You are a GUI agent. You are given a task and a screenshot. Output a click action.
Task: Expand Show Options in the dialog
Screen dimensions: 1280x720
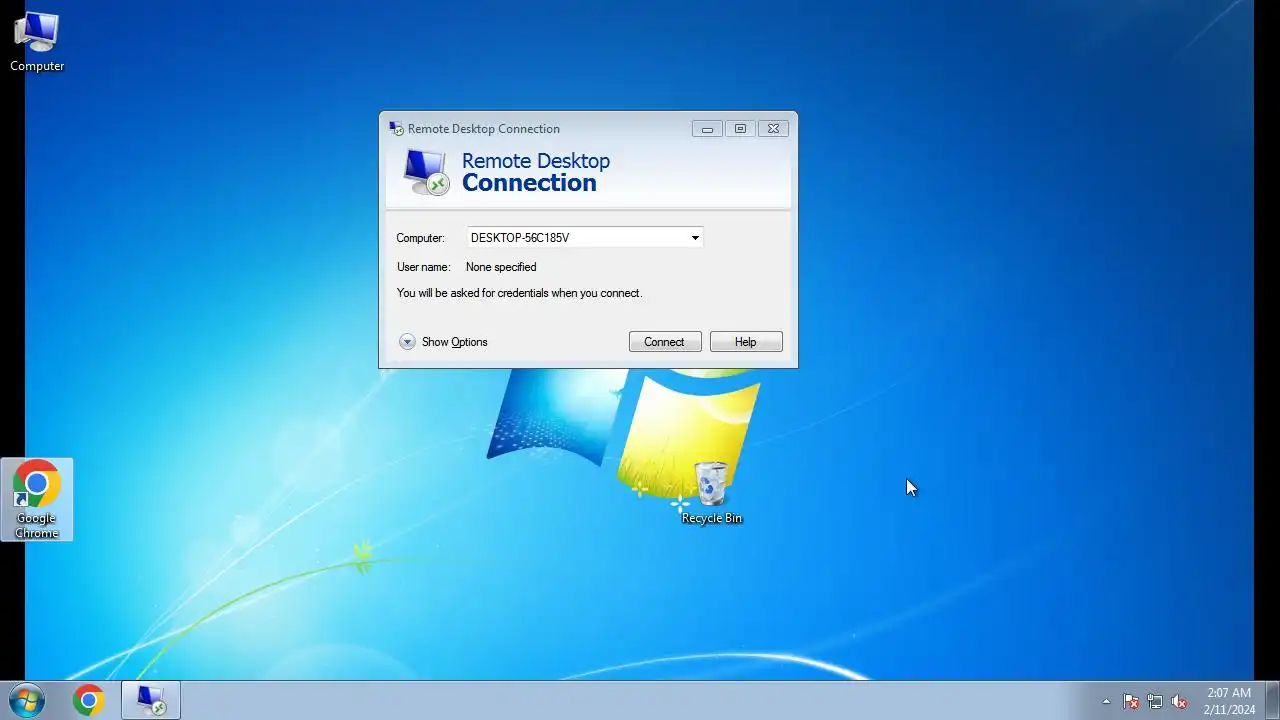(443, 342)
